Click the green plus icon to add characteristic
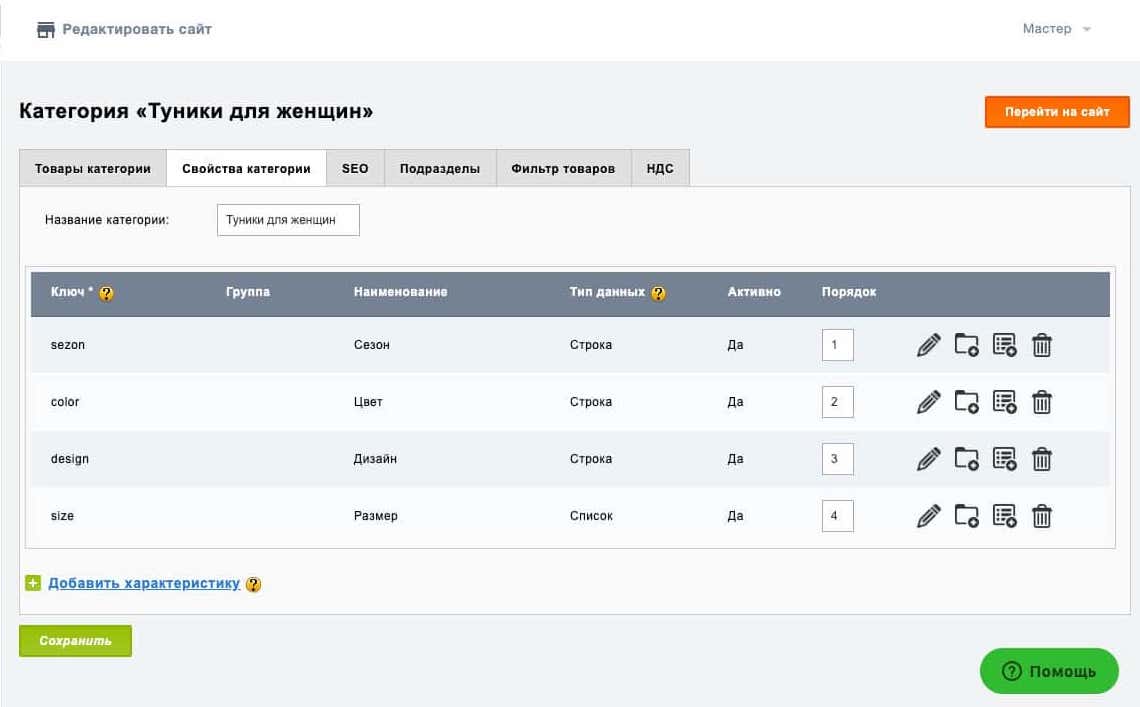The width and height of the screenshot is (1140, 707). (33, 583)
